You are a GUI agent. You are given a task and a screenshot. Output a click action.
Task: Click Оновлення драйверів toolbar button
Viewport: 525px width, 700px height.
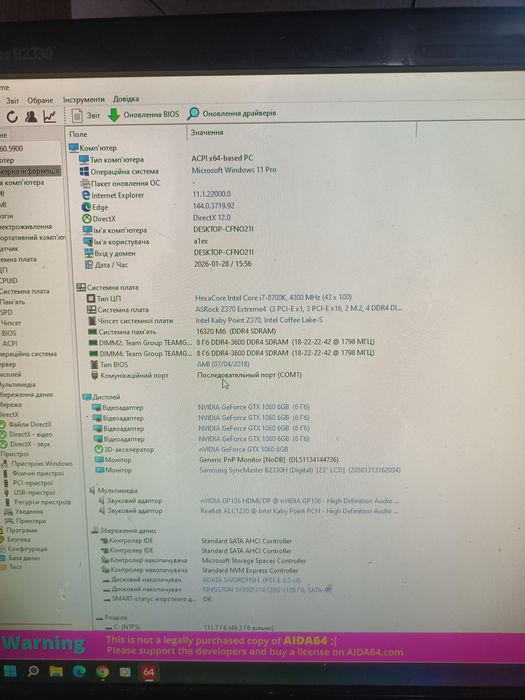[232, 113]
